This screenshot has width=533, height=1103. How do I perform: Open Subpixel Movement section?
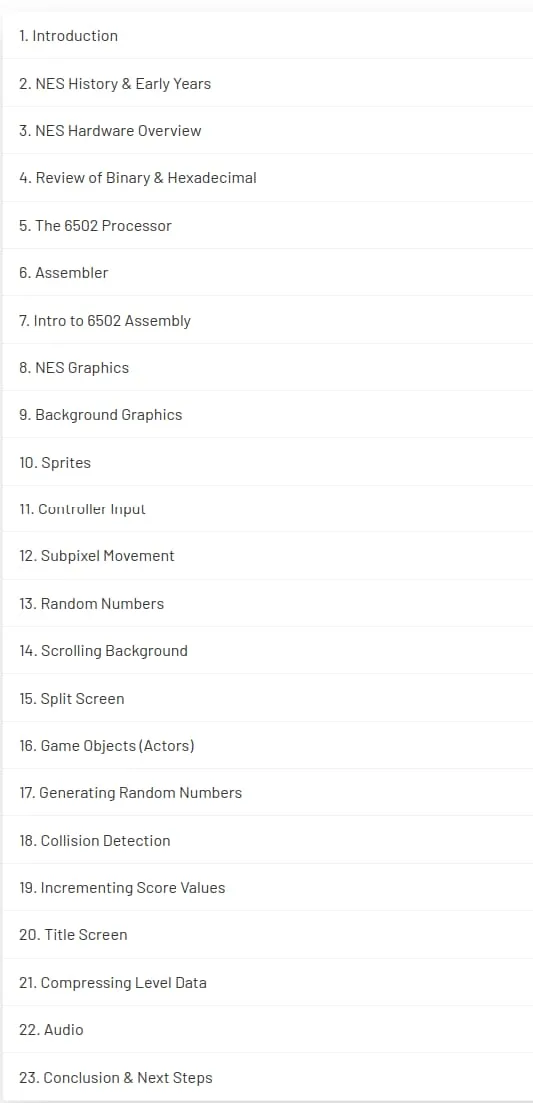pyautogui.click(x=267, y=556)
